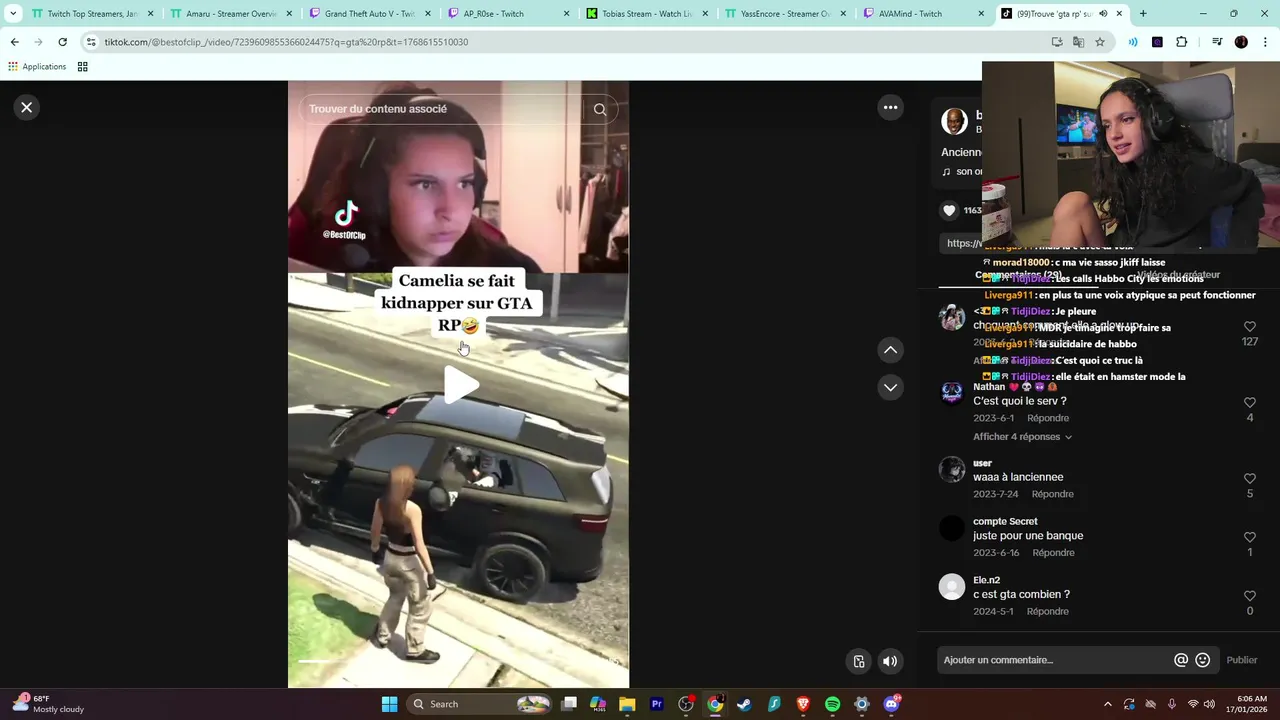Open Brave browser from taskbar
This screenshot has width=1280, height=720.
coord(803,704)
